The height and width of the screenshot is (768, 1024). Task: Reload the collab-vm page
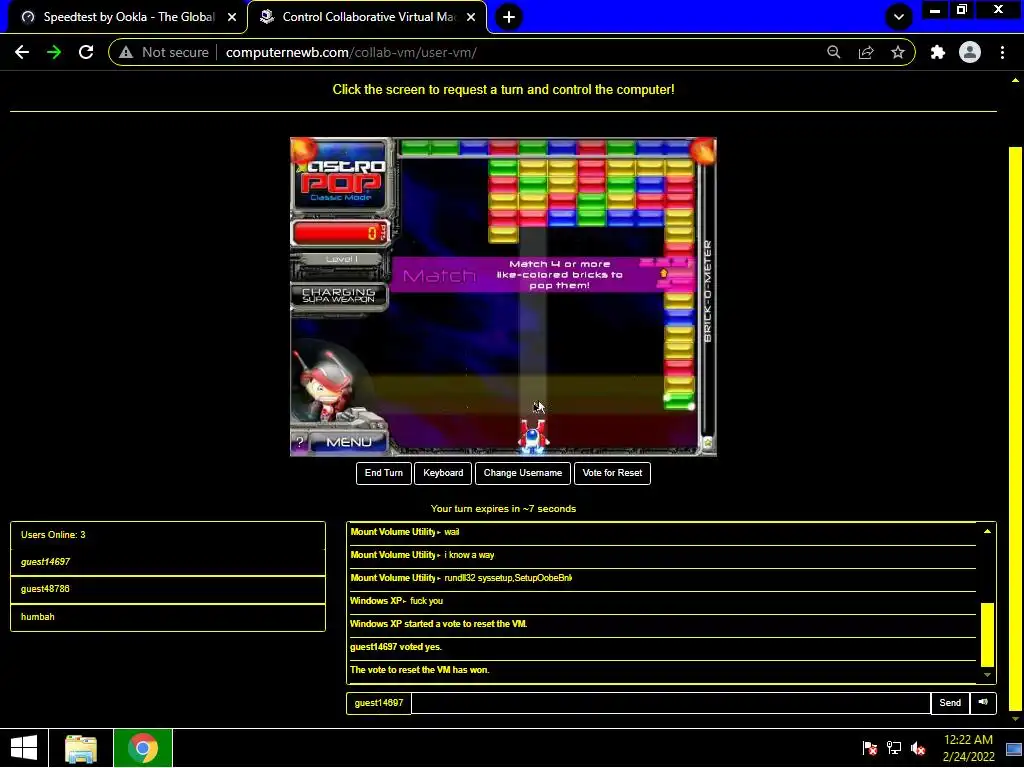[86, 52]
